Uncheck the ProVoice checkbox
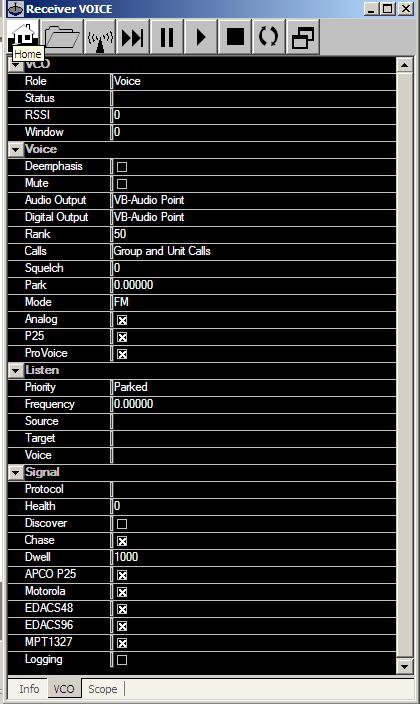Screen dimensions: 420x704 tap(122, 354)
